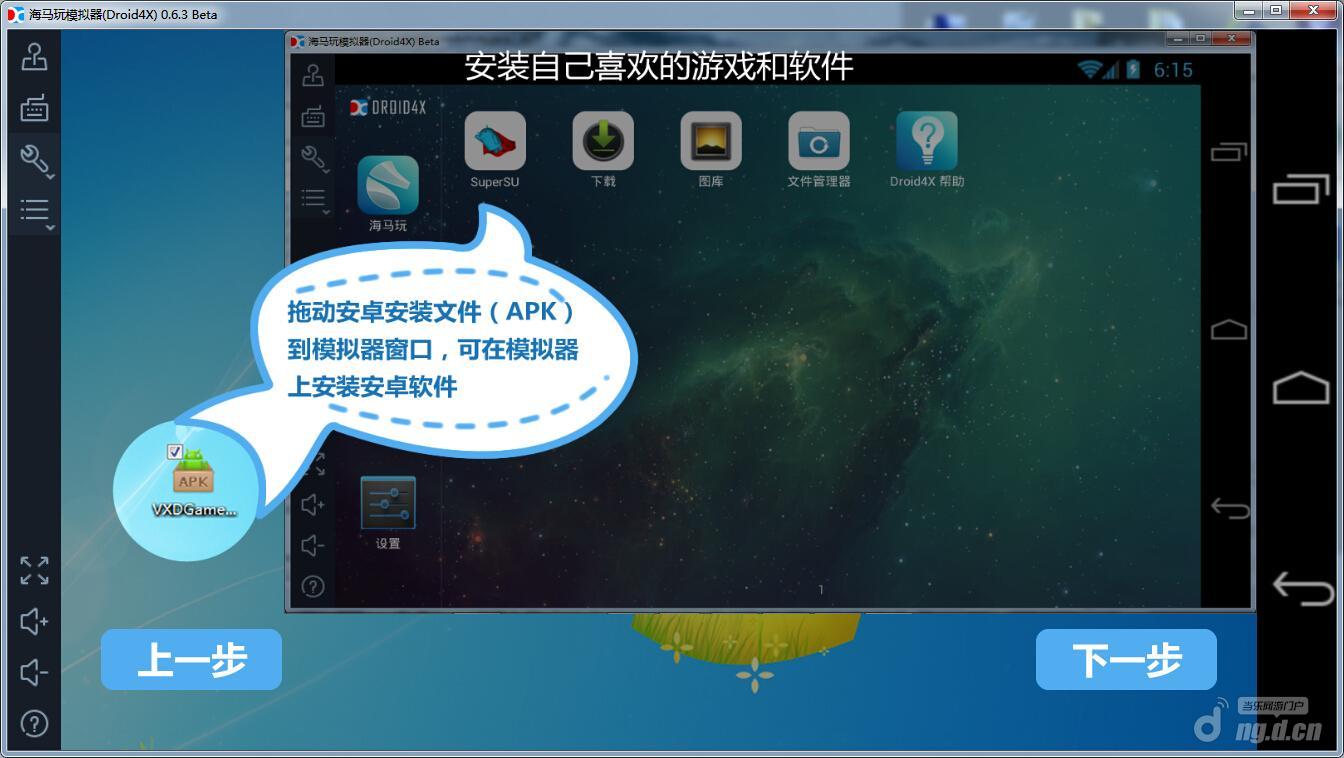This screenshot has width=1344, height=758.
Task: Increase volume using the speaker plus icon
Action: [34, 622]
